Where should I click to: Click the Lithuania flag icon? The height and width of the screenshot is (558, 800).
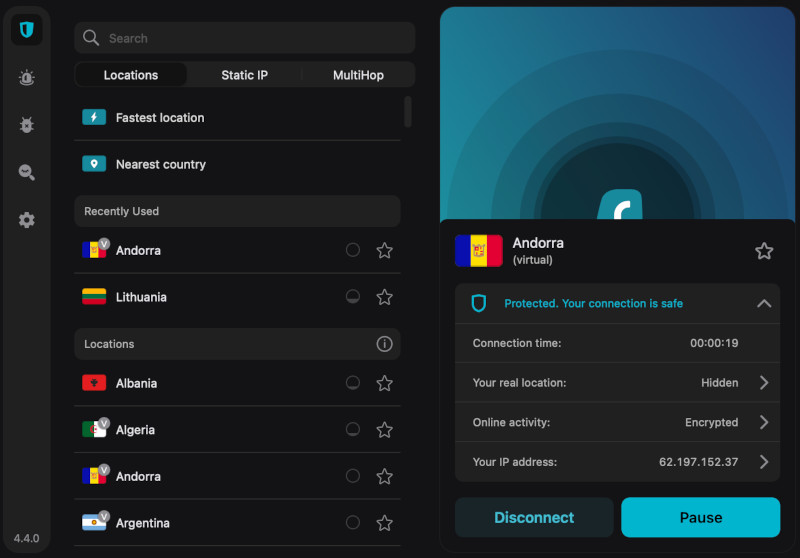pos(94,296)
